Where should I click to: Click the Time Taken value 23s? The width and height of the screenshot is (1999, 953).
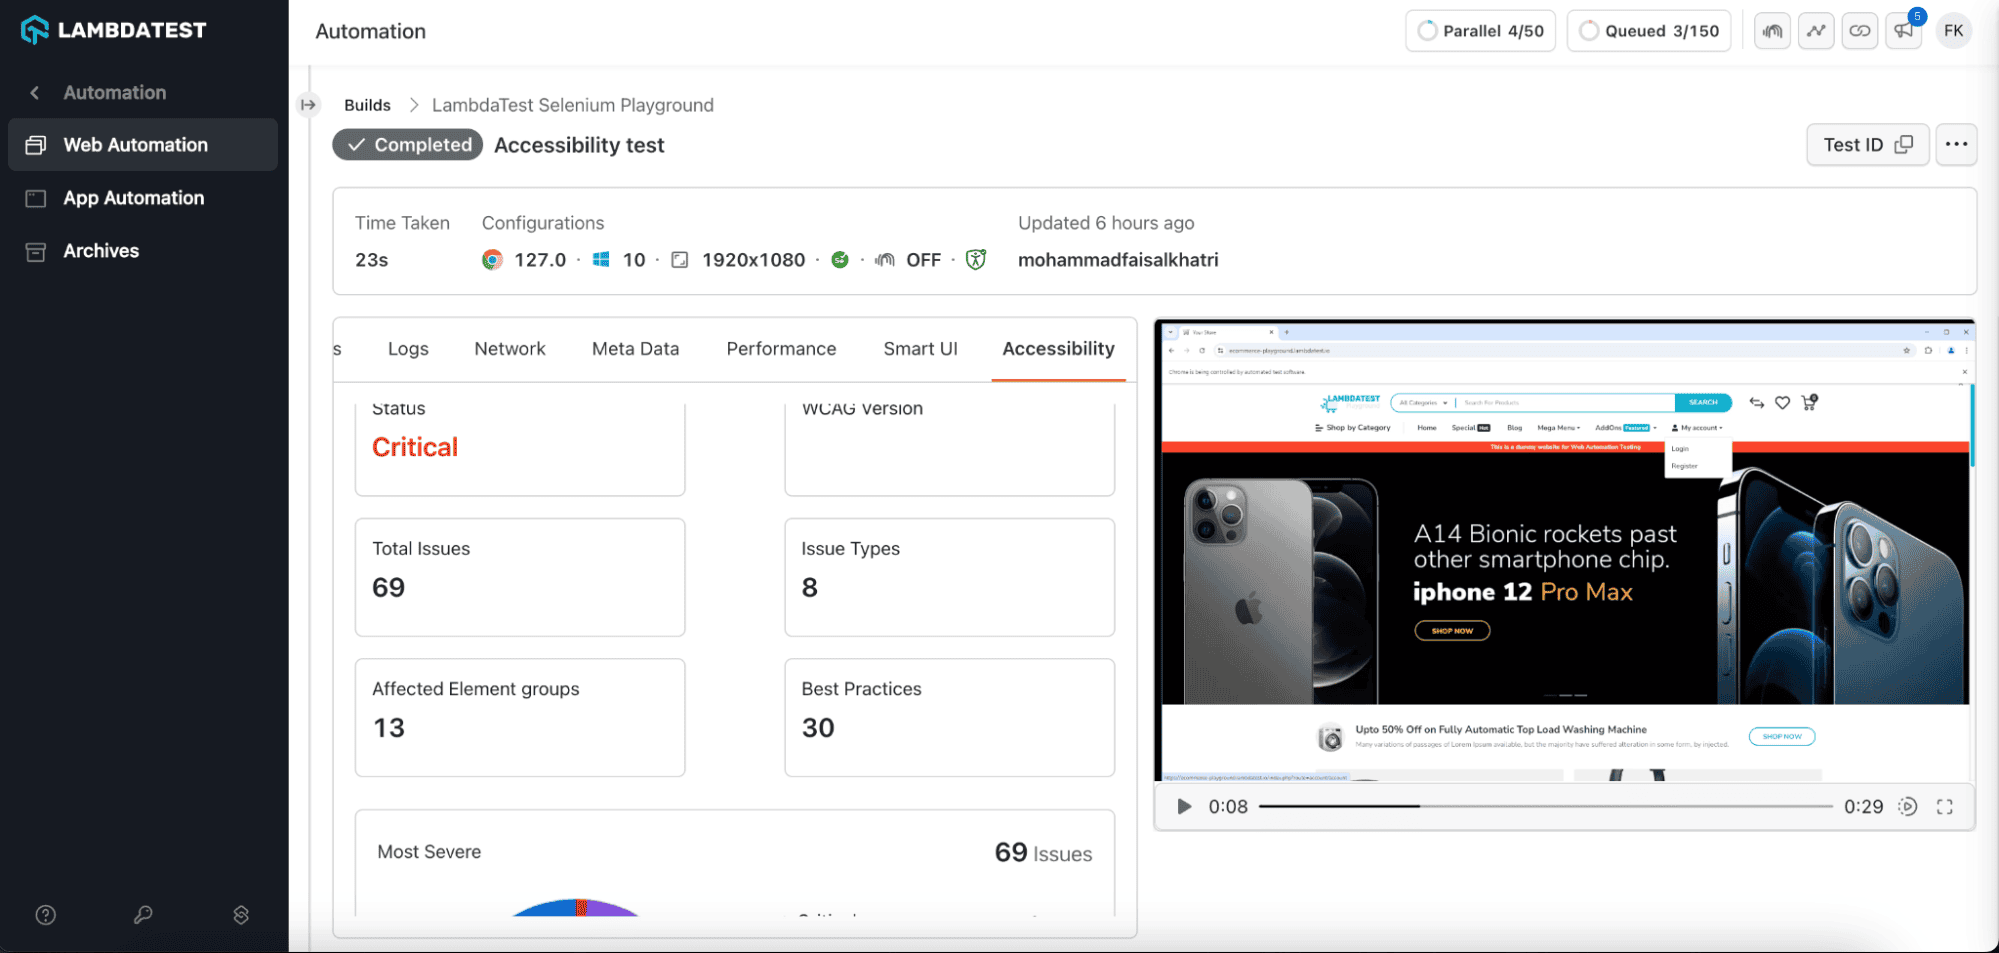click(x=372, y=260)
